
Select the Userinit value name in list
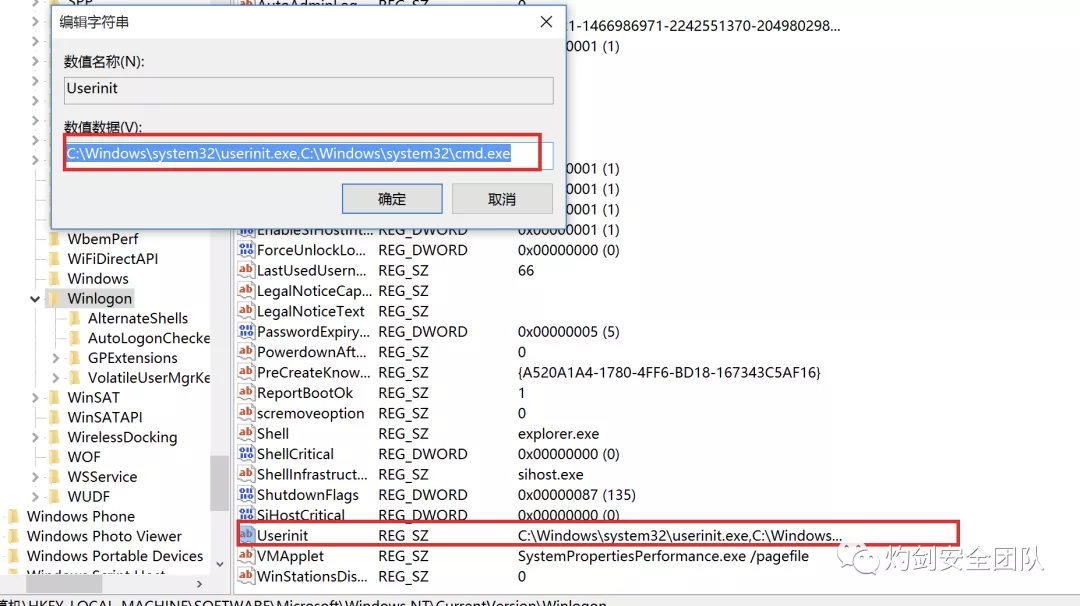[x=282, y=536]
